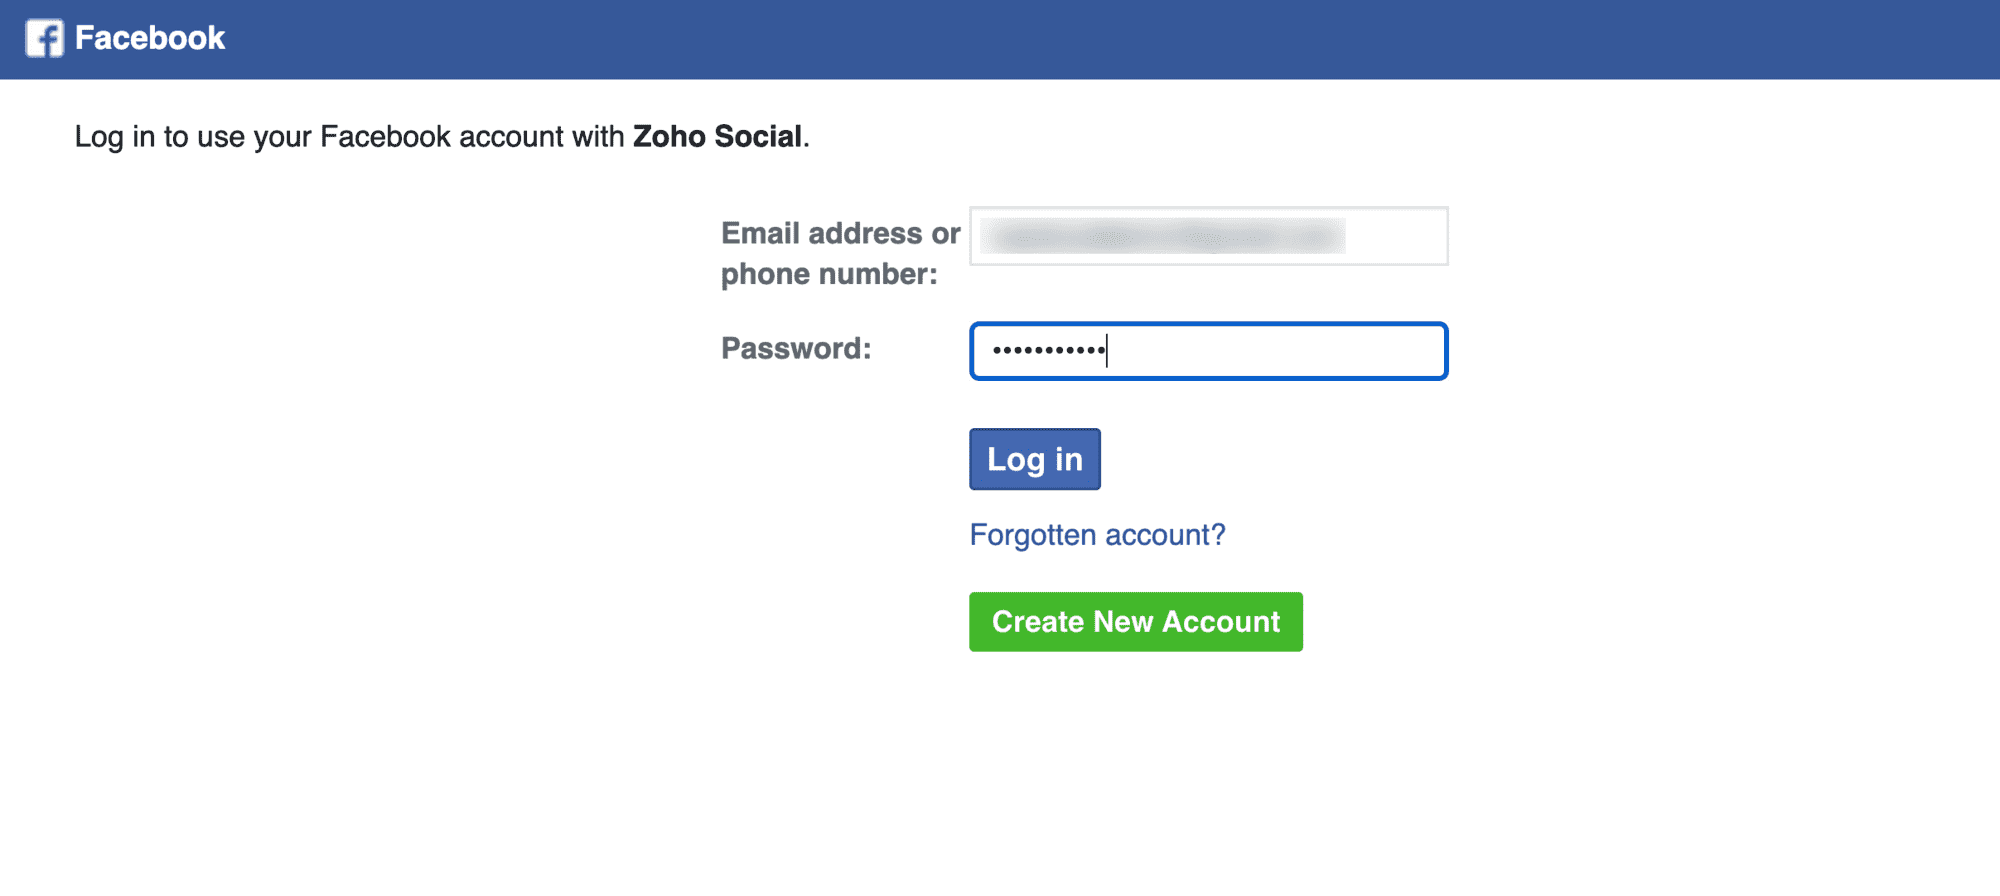Place cursor after the password dots
The width and height of the screenshot is (2000, 896).
point(1110,352)
